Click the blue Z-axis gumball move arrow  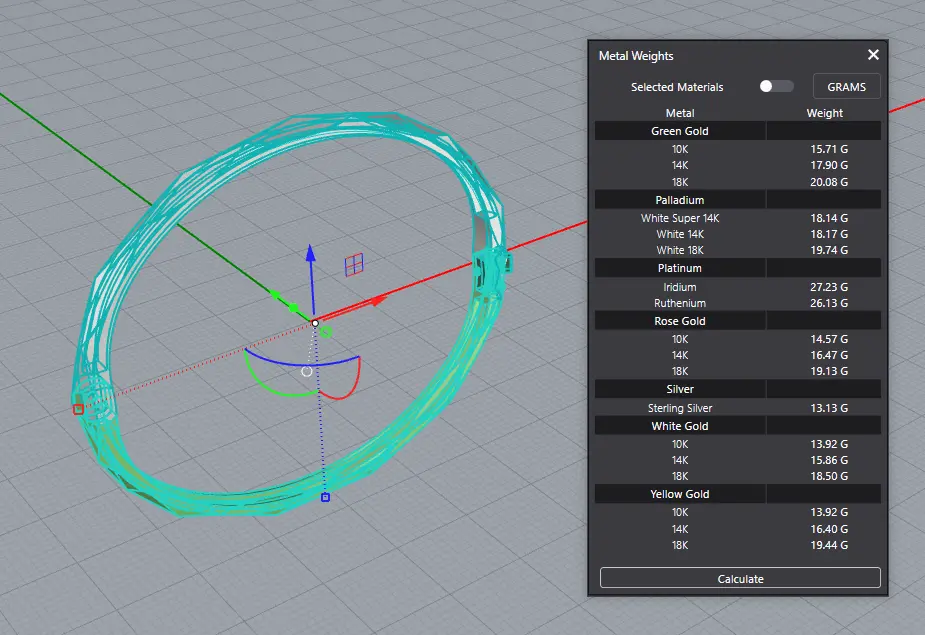coord(310,254)
